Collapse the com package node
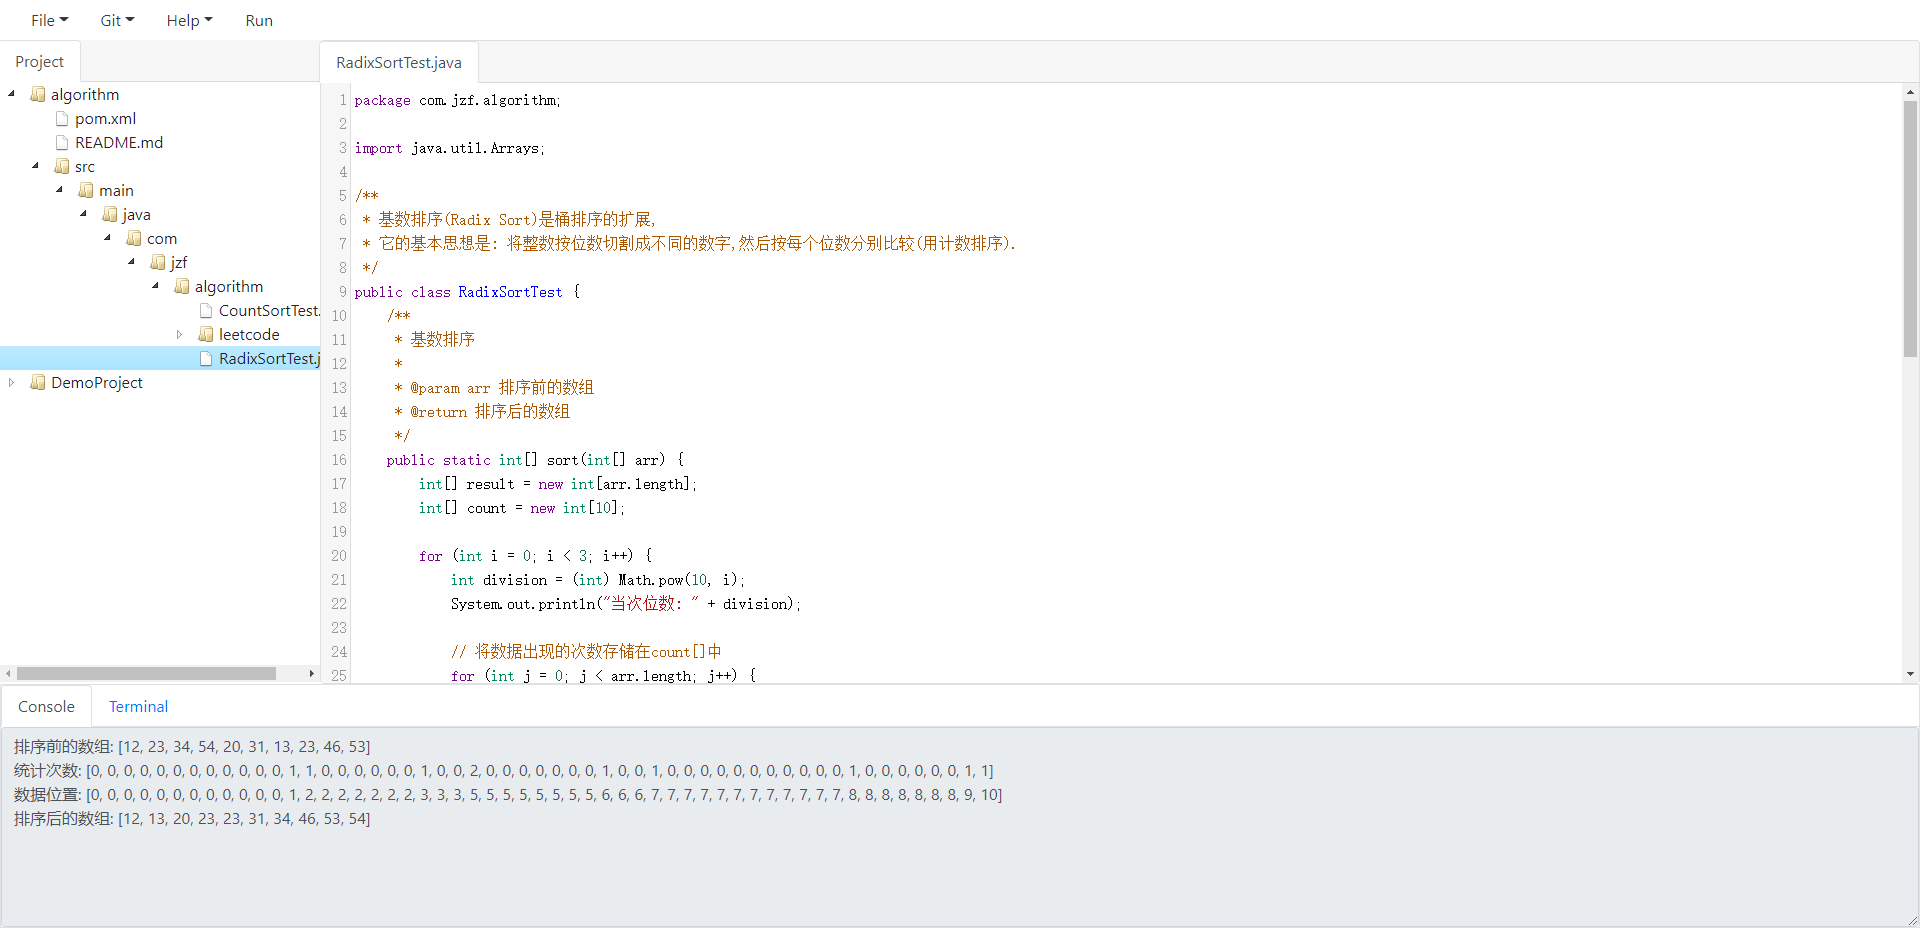1920x937 pixels. coord(108,238)
